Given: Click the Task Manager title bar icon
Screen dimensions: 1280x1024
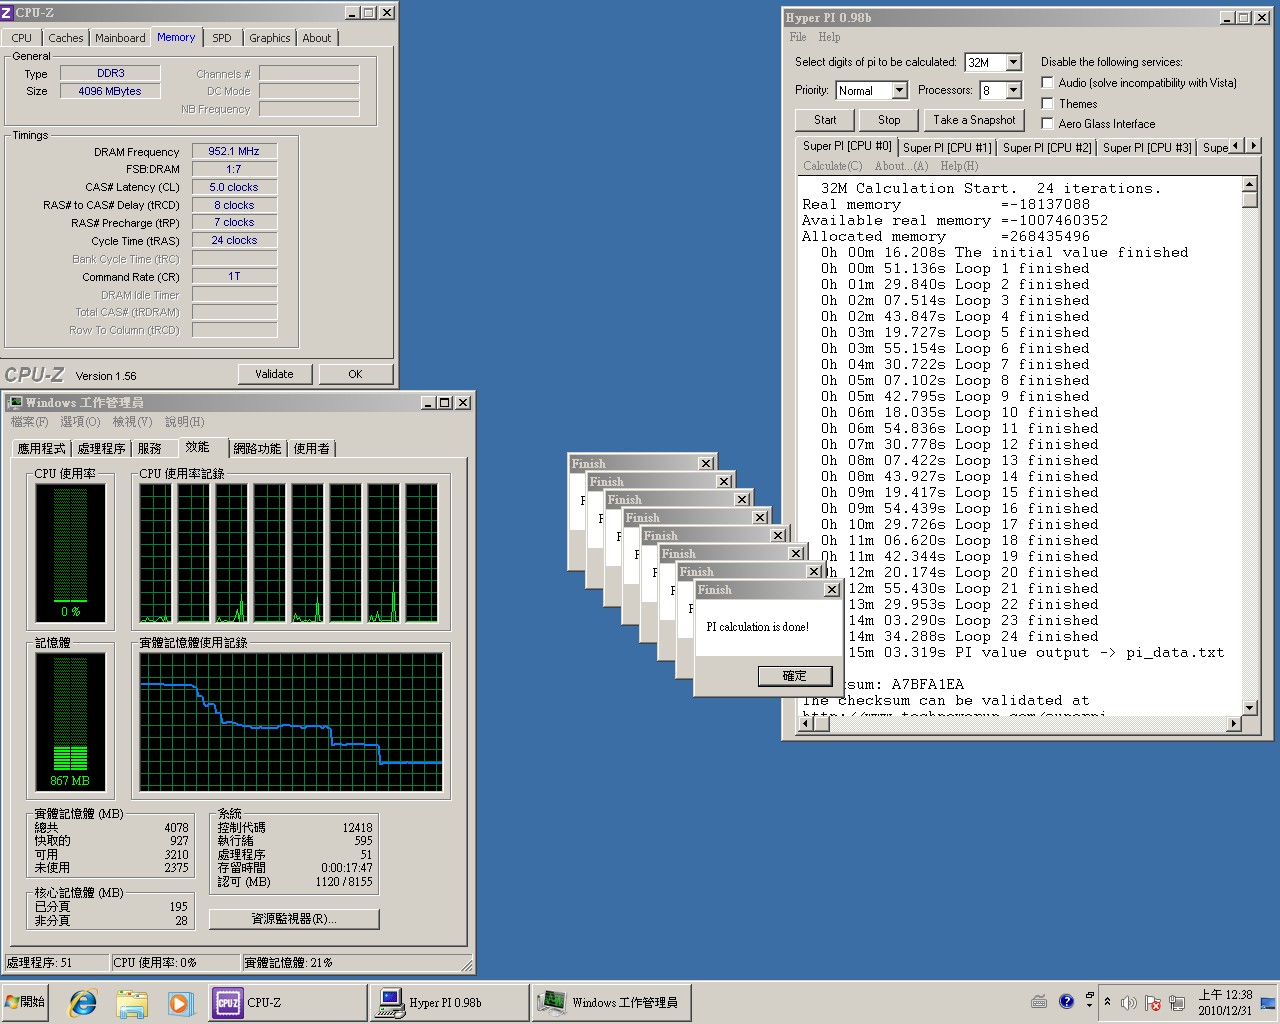Looking at the screenshot, I should (x=15, y=402).
